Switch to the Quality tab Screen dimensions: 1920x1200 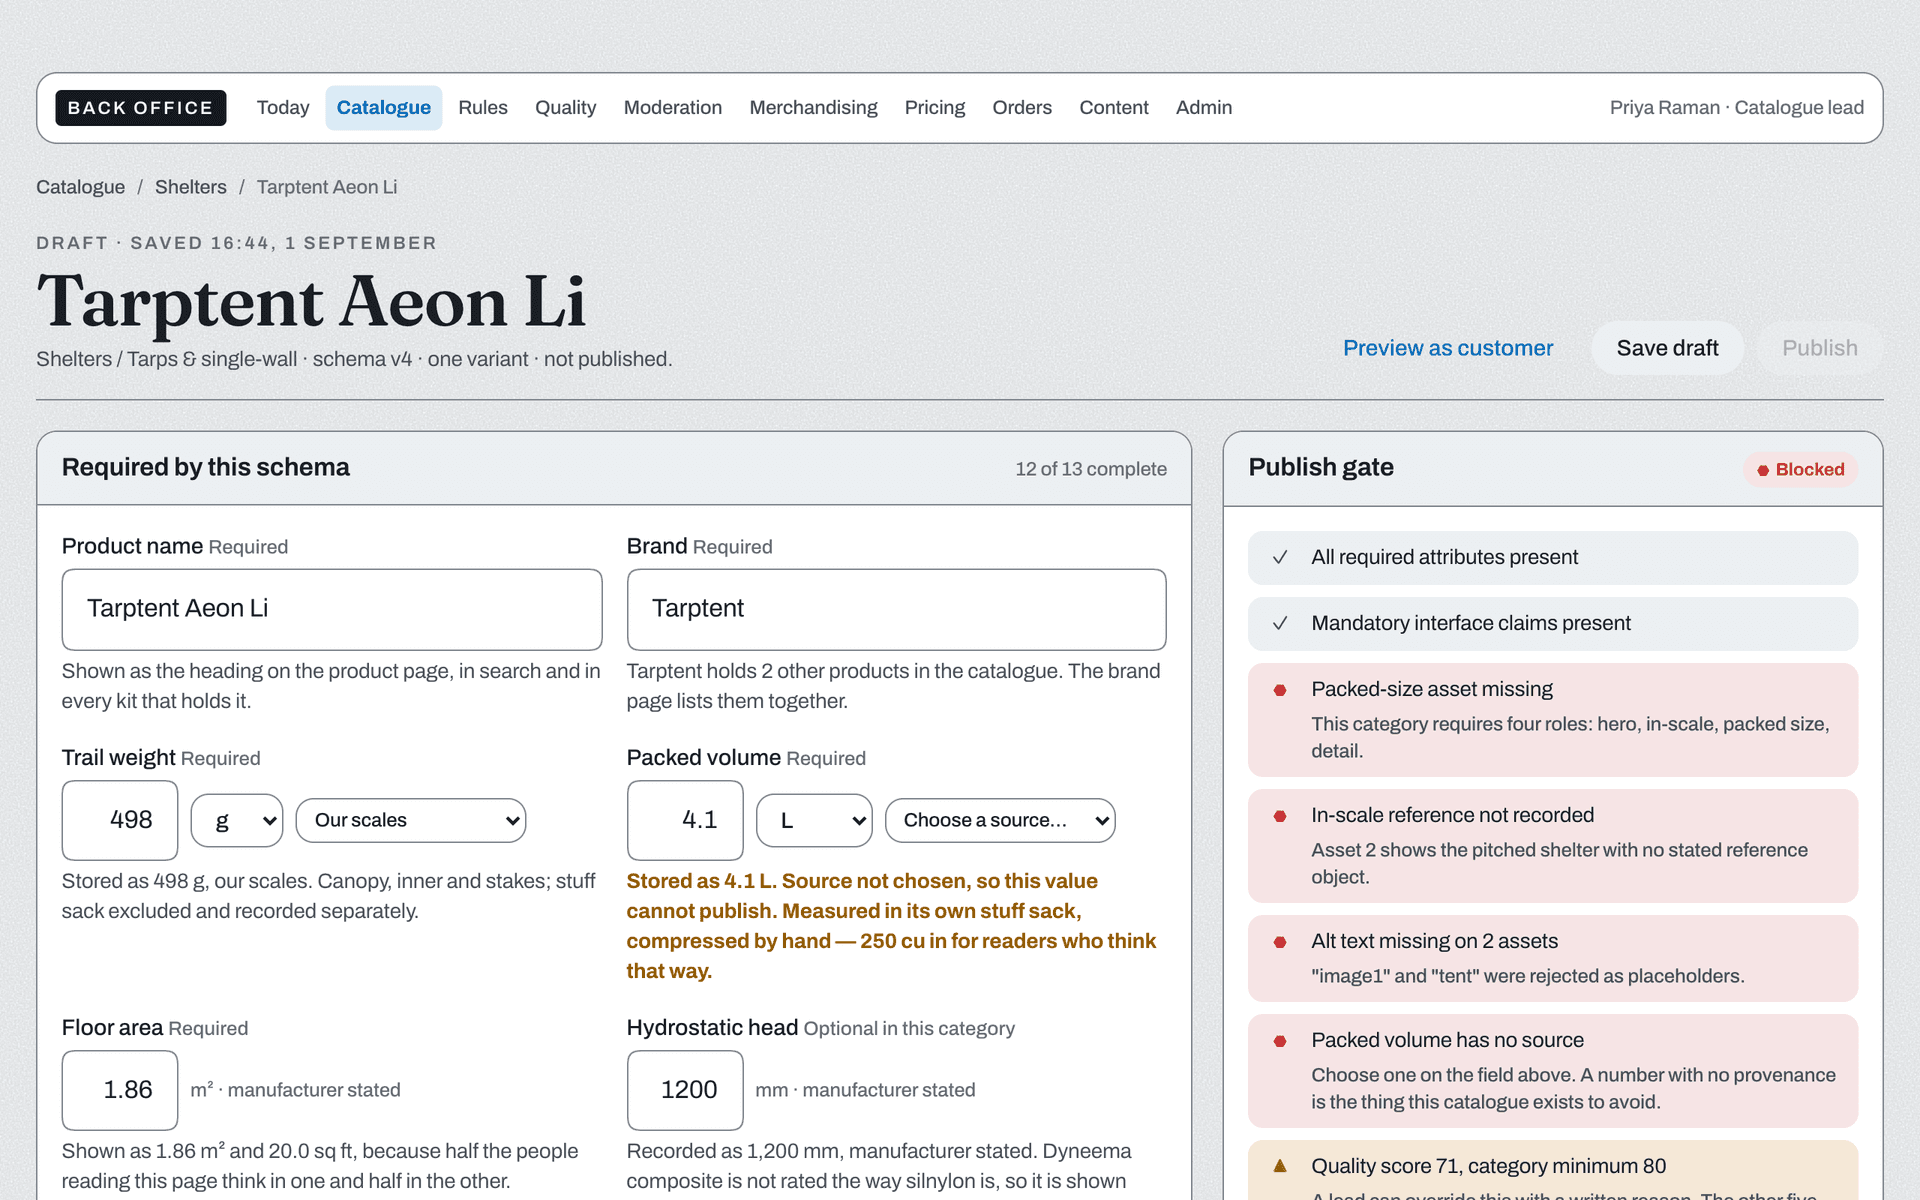(x=565, y=108)
